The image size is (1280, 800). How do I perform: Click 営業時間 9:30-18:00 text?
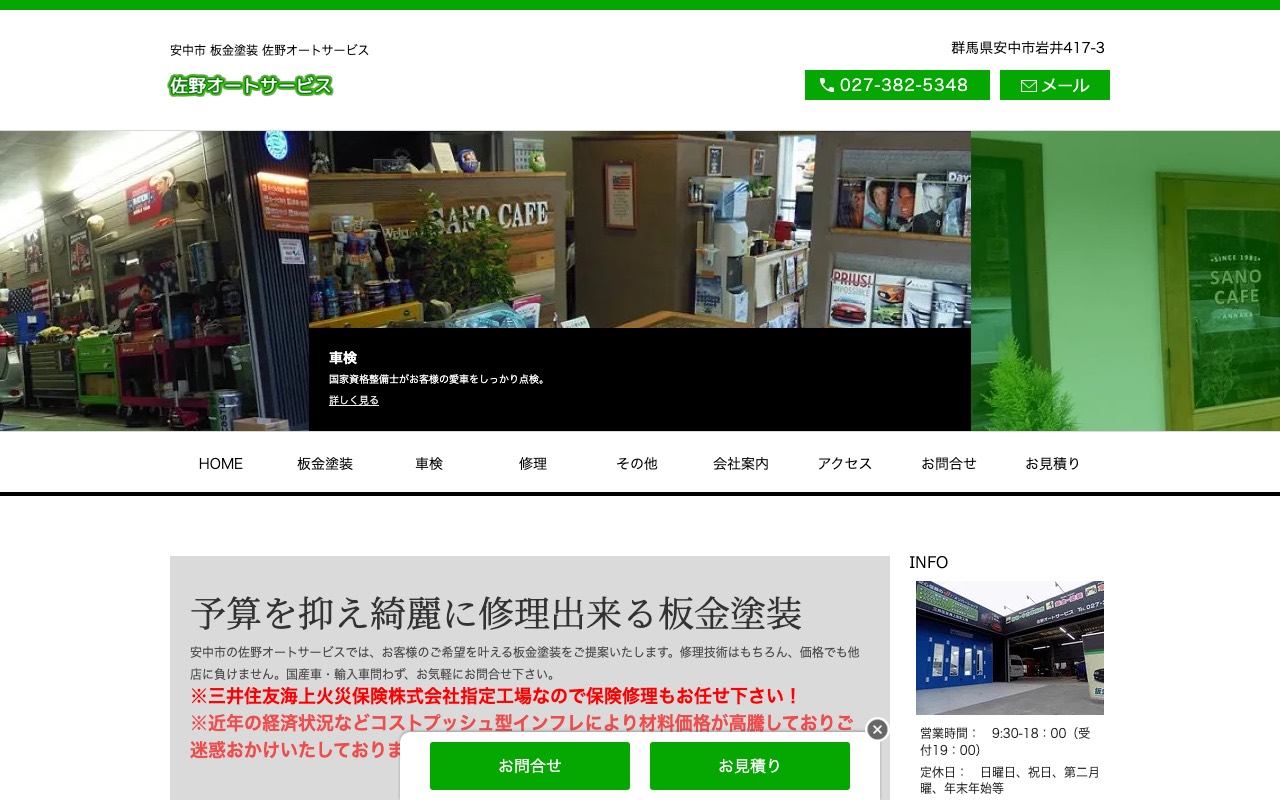click(x=1005, y=742)
